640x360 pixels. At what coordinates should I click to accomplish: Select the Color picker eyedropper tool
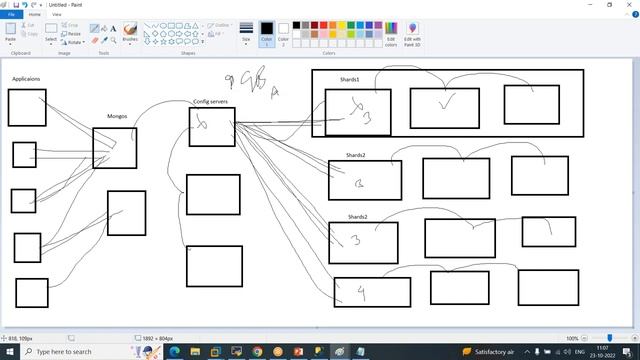click(104, 40)
